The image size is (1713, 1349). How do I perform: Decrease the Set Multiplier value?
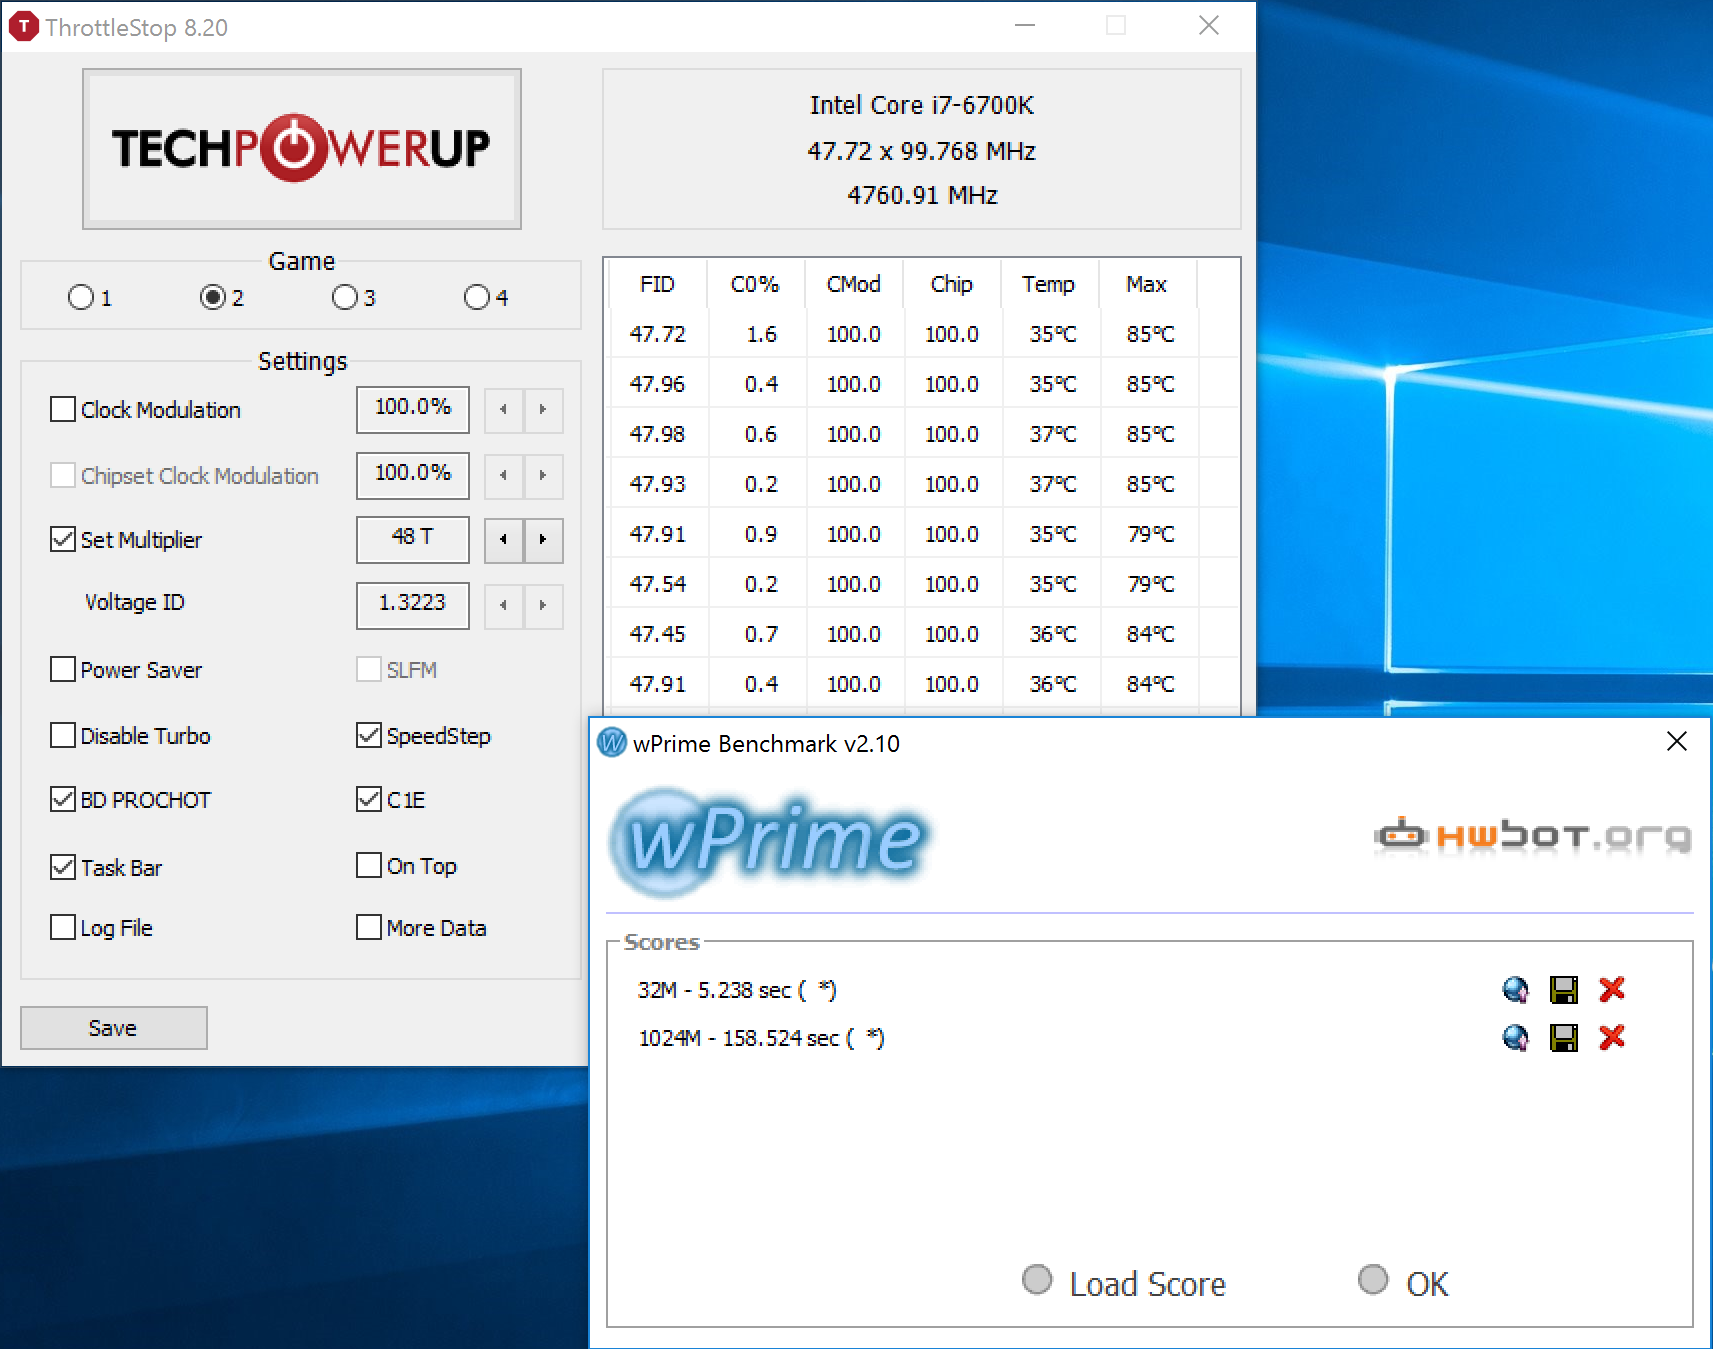(x=504, y=540)
